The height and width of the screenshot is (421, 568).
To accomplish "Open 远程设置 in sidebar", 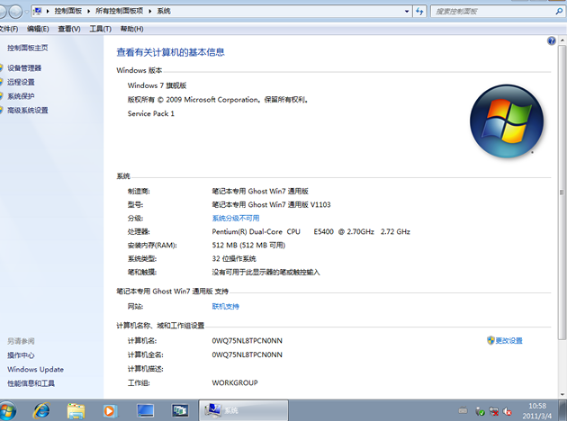I will click(21, 82).
